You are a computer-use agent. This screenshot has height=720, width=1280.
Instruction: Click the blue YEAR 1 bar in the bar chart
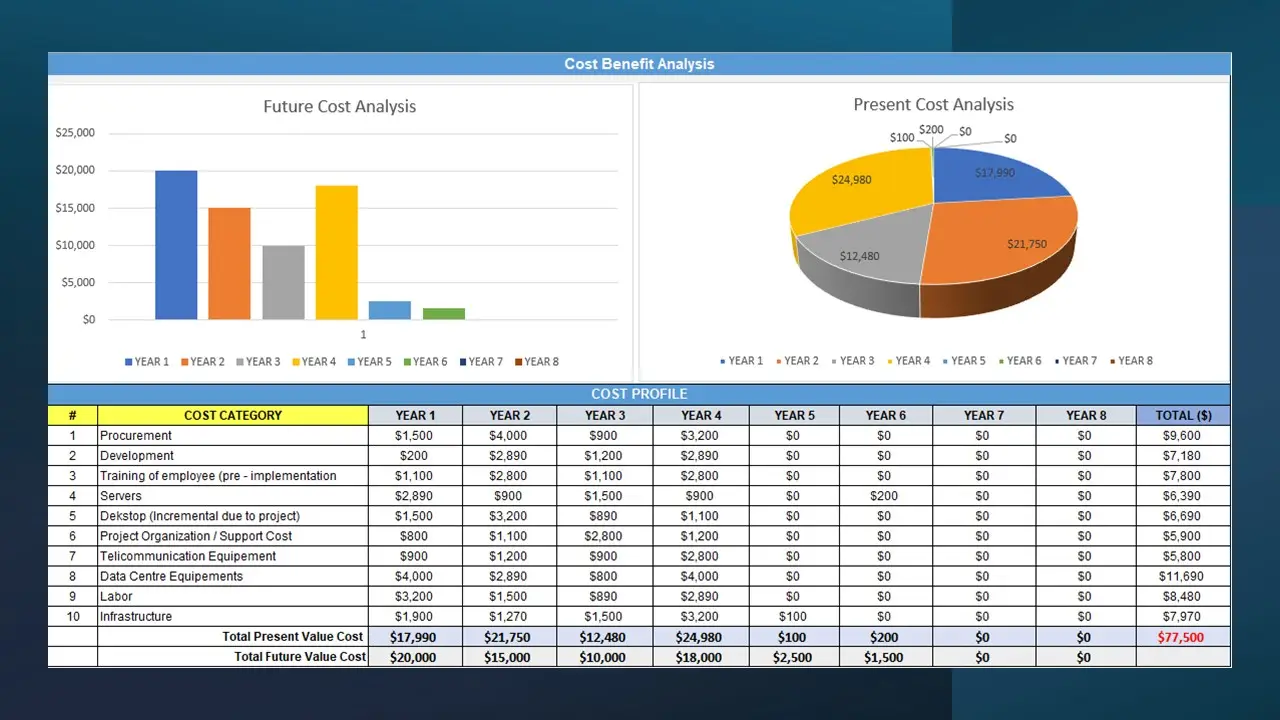(176, 245)
